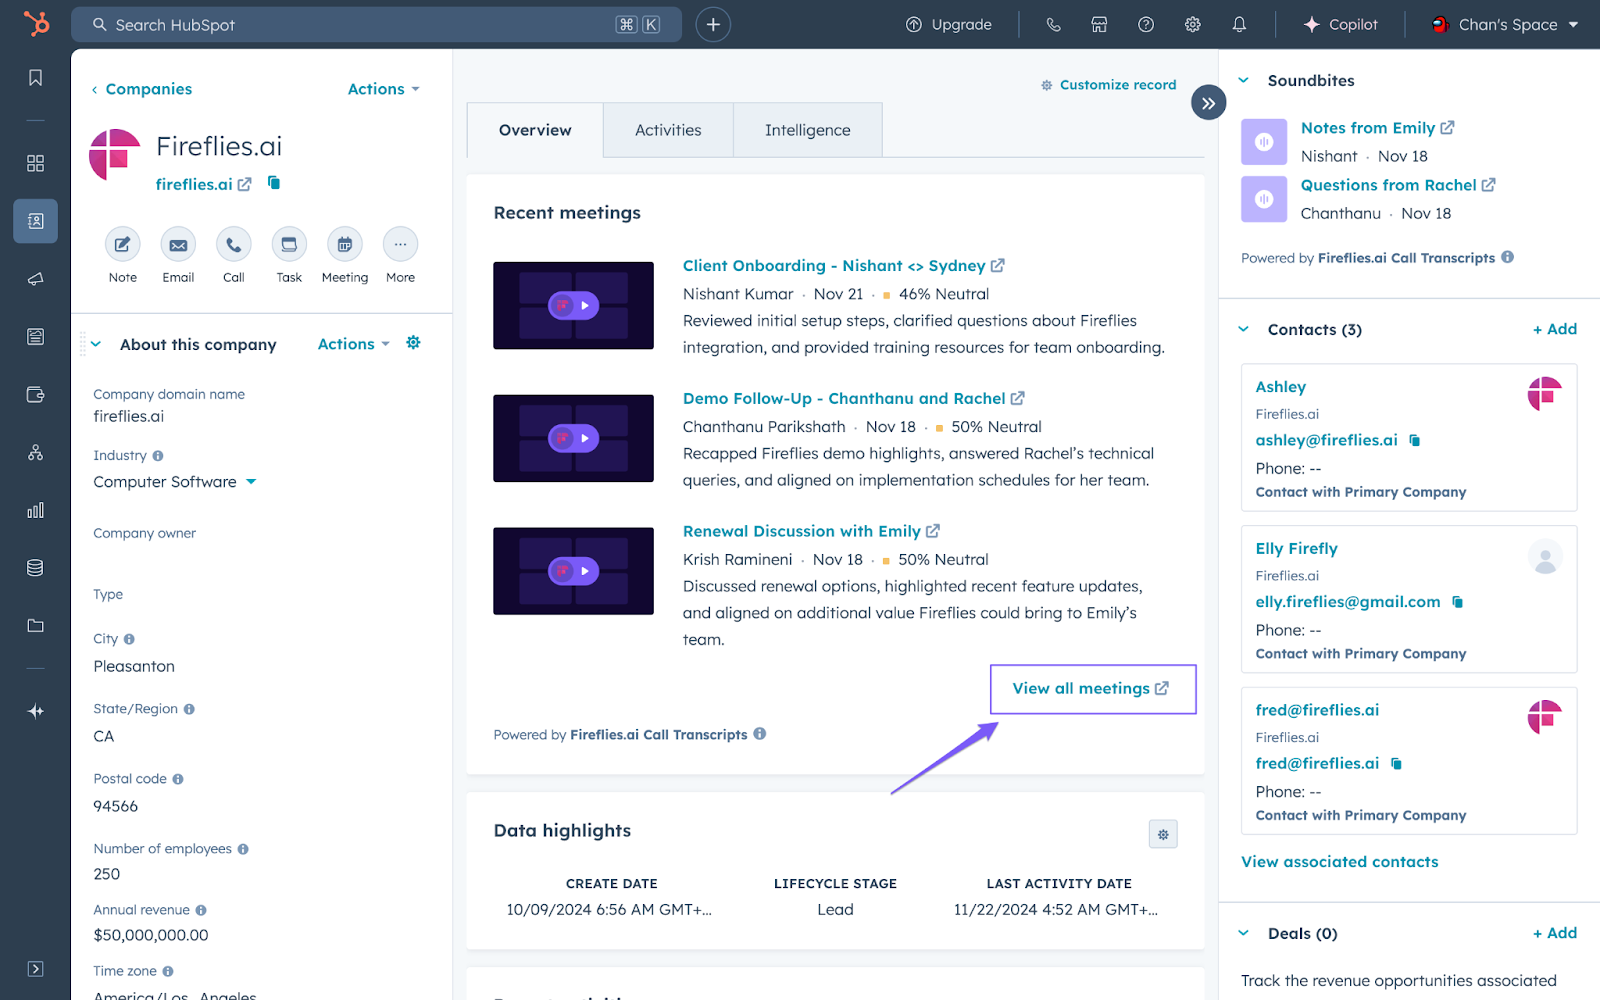Screen dimensions: 1600x1000
Task: Collapse the right sidebar with double-arrow button
Action: 1208,103
